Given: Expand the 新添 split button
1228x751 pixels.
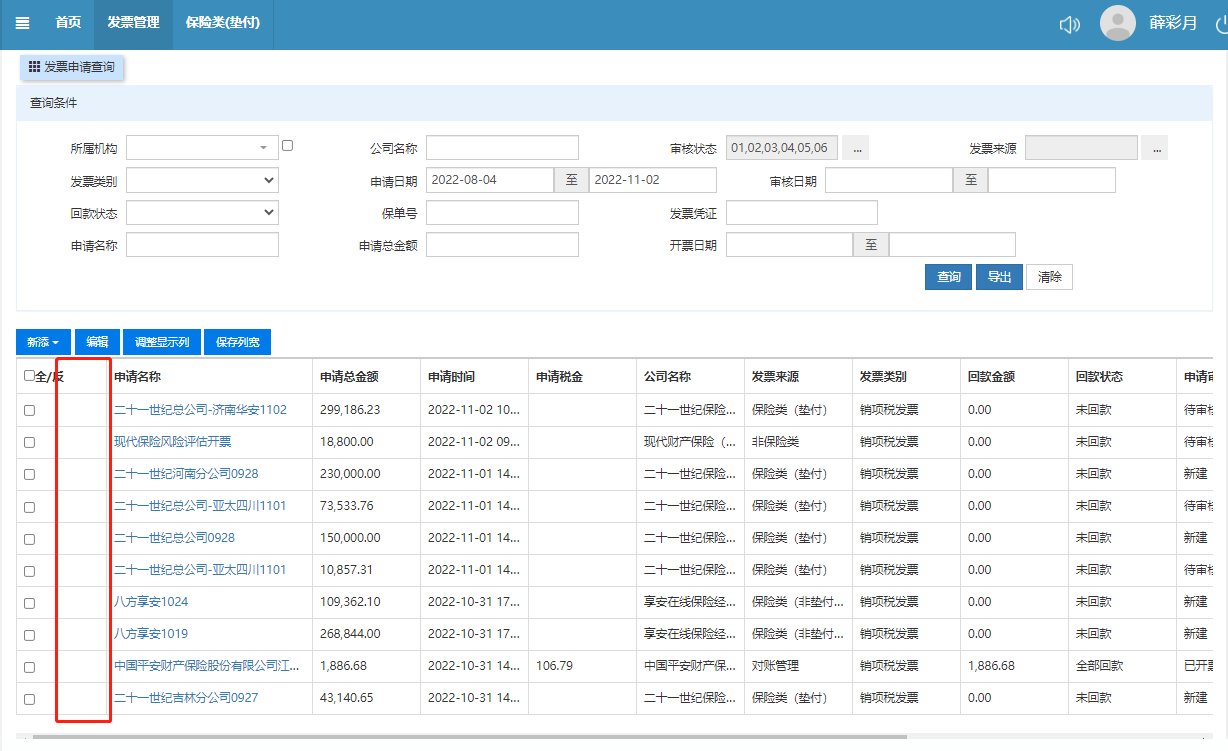Looking at the screenshot, I should tap(43, 342).
